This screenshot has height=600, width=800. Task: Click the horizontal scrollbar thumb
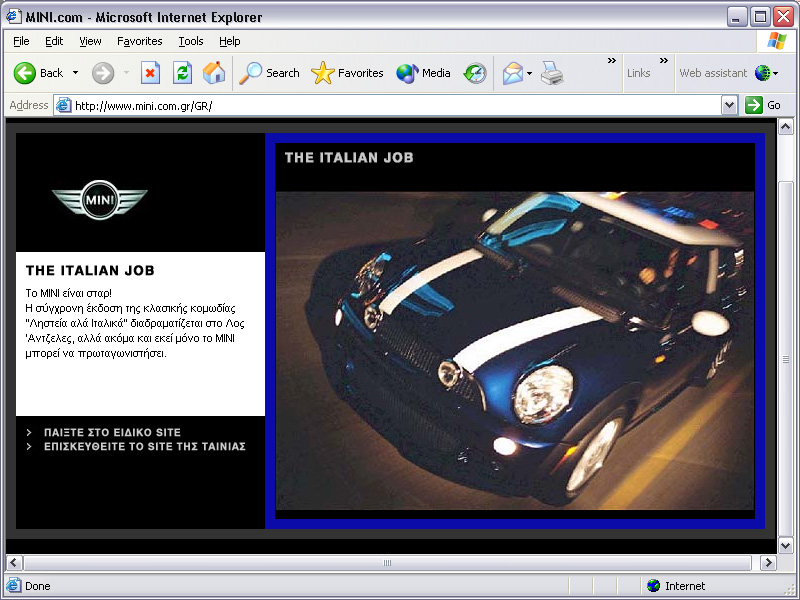pos(387,563)
